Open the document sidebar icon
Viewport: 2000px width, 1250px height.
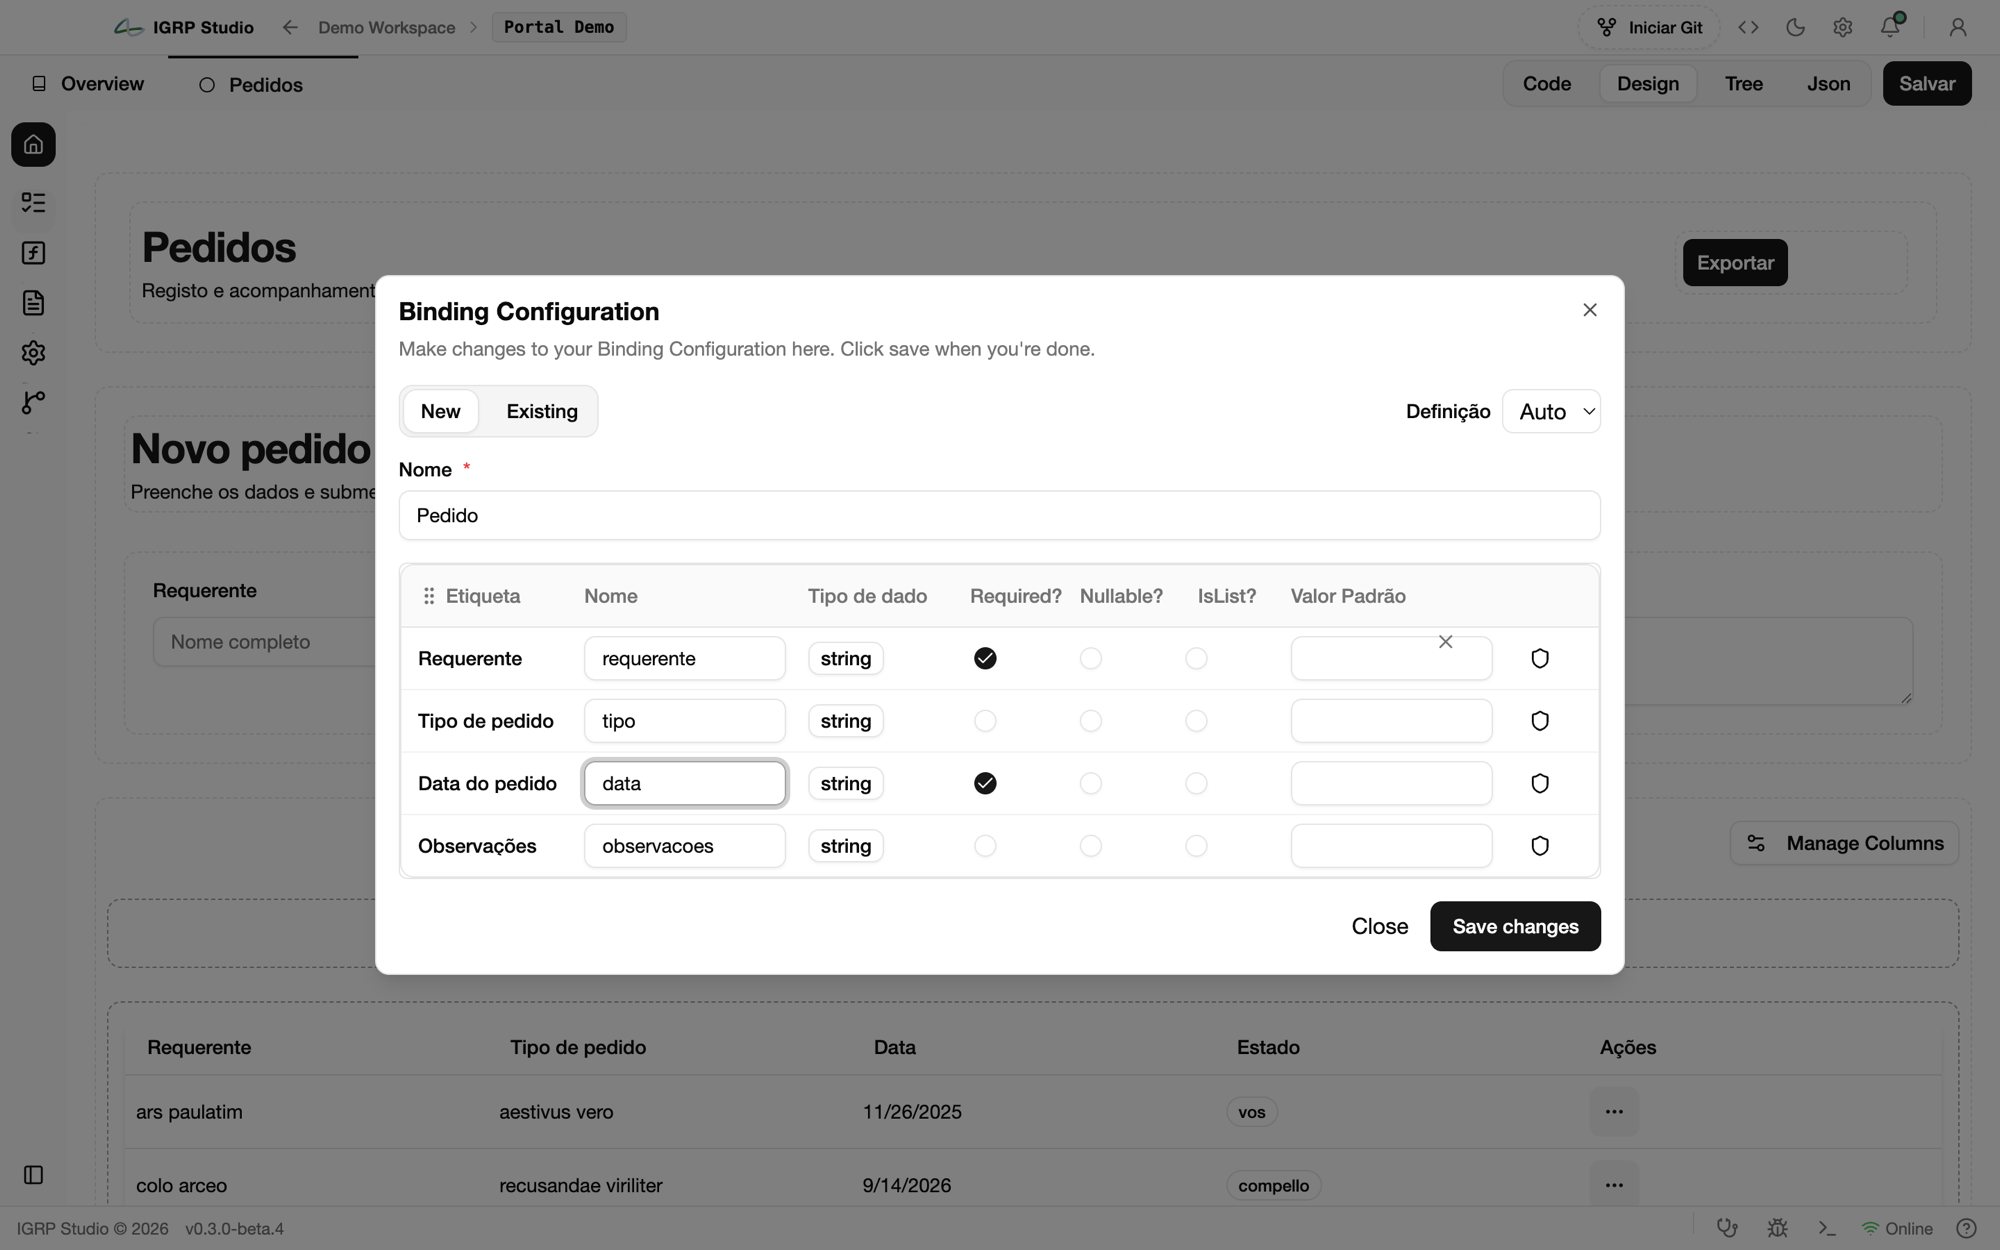[33, 303]
